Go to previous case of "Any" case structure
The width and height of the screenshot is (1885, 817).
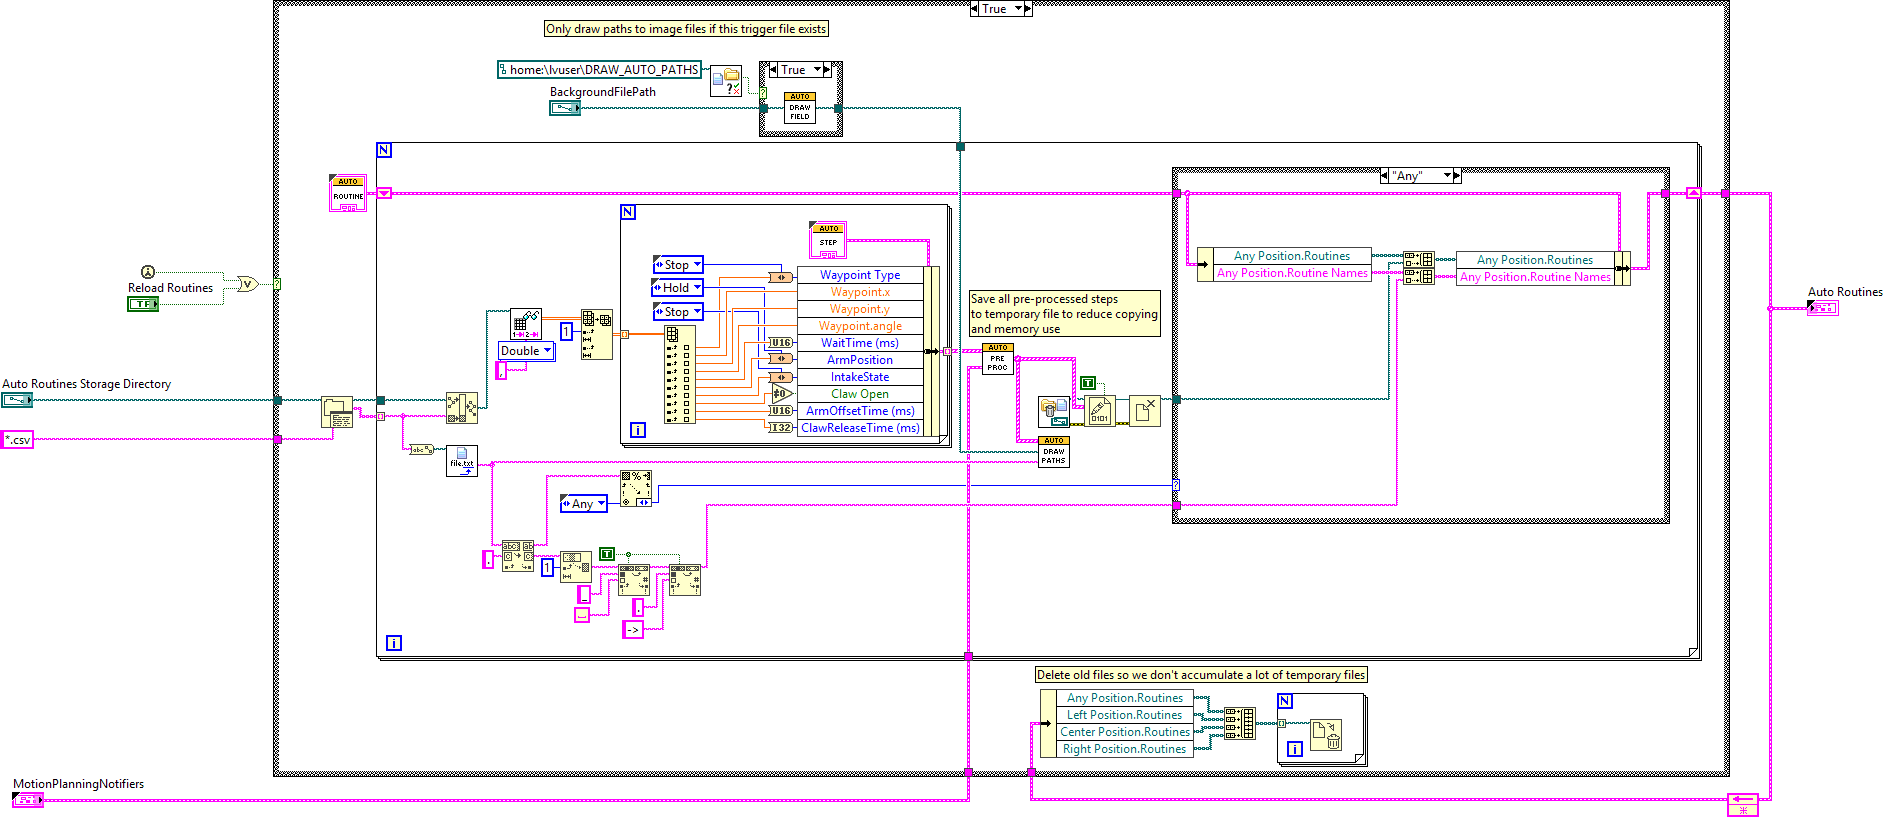click(x=1386, y=176)
